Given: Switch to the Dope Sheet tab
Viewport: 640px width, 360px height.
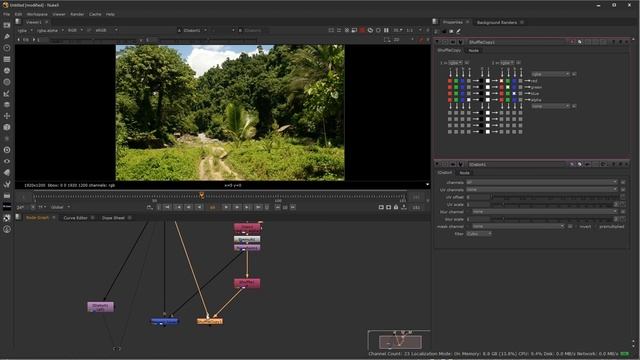Looking at the screenshot, I should coord(113,218).
